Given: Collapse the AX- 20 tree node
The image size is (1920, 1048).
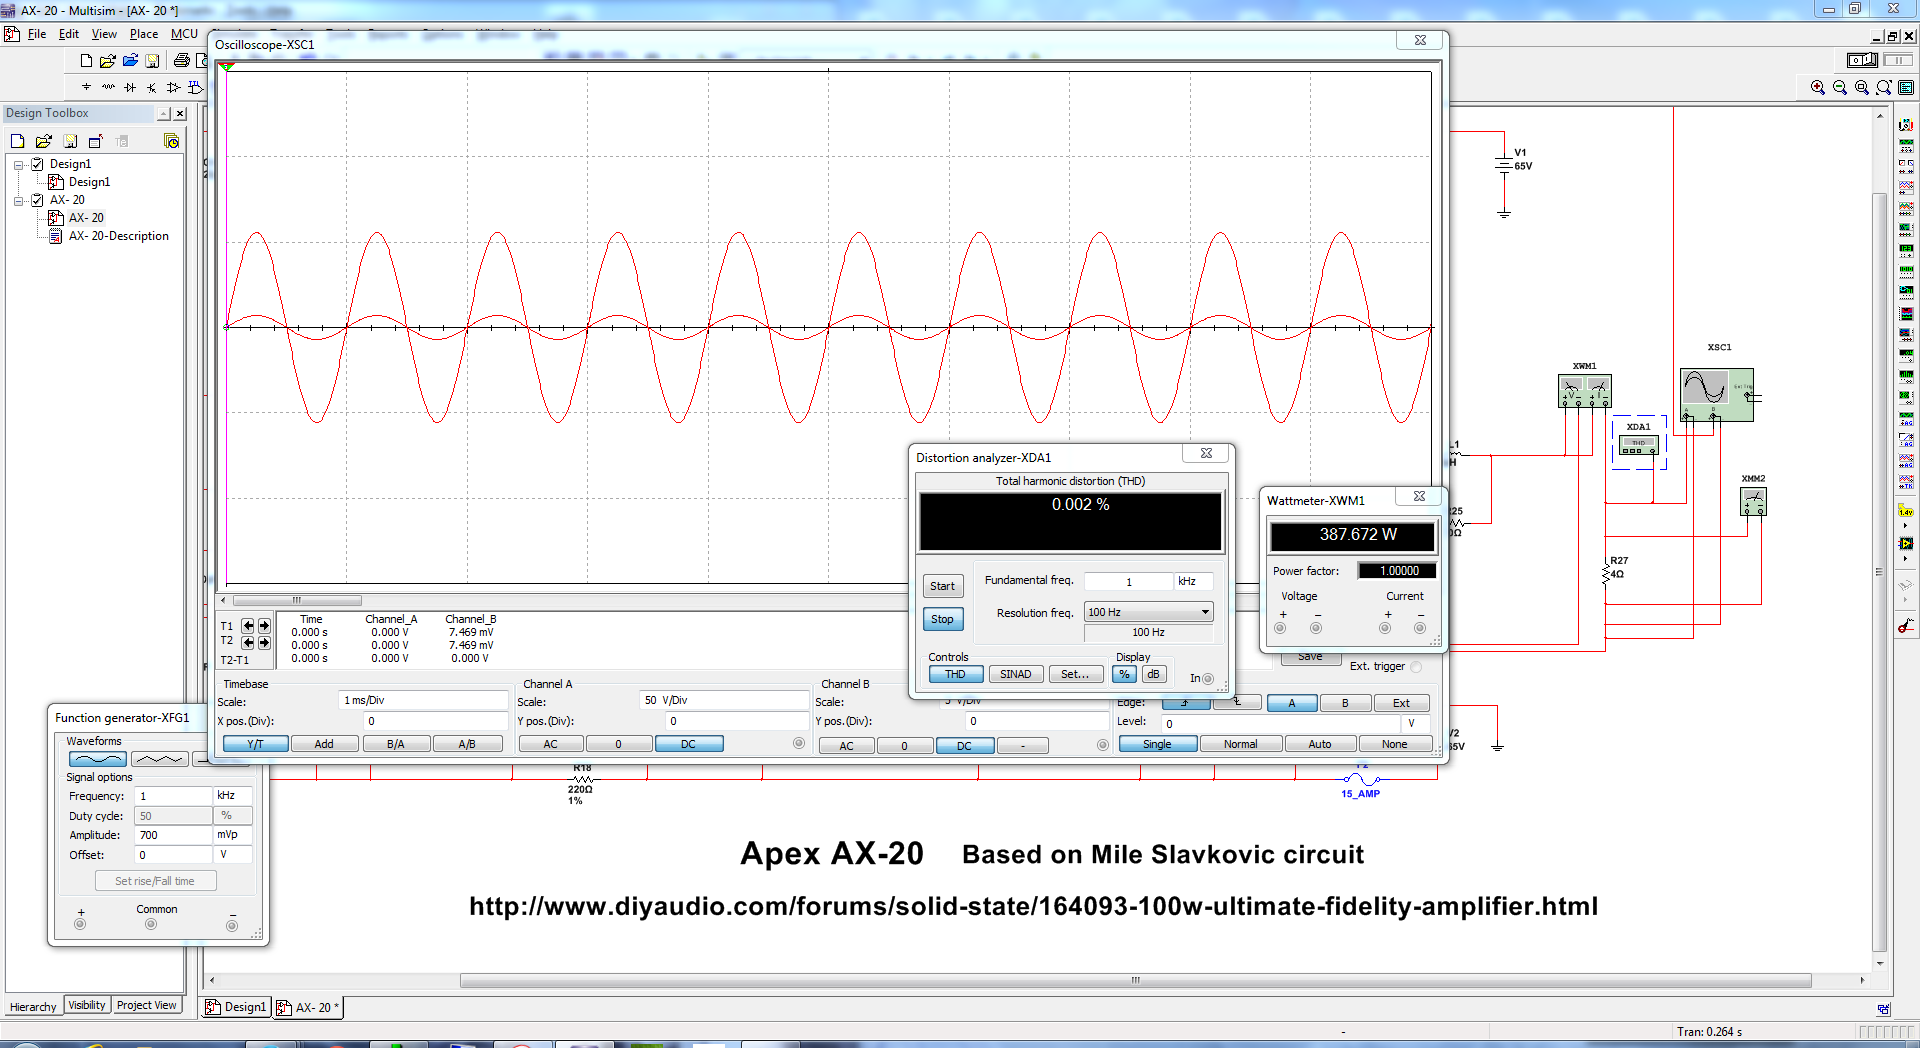Looking at the screenshot, I should click(18, 201).
